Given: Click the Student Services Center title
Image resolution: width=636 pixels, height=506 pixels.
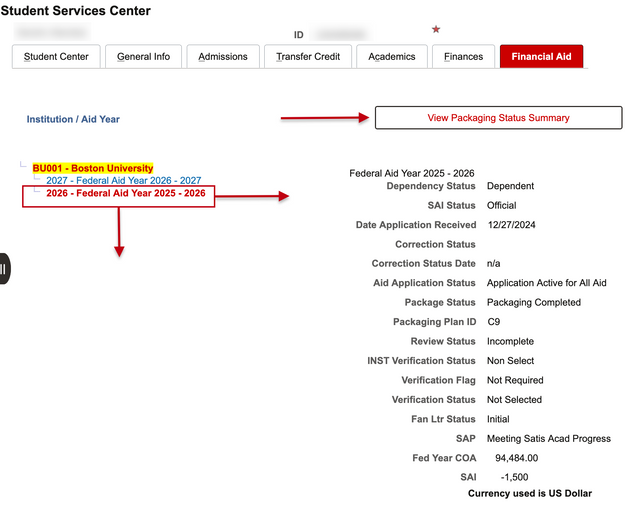Looking at the screenshot, I should click(x=75, y=11).
